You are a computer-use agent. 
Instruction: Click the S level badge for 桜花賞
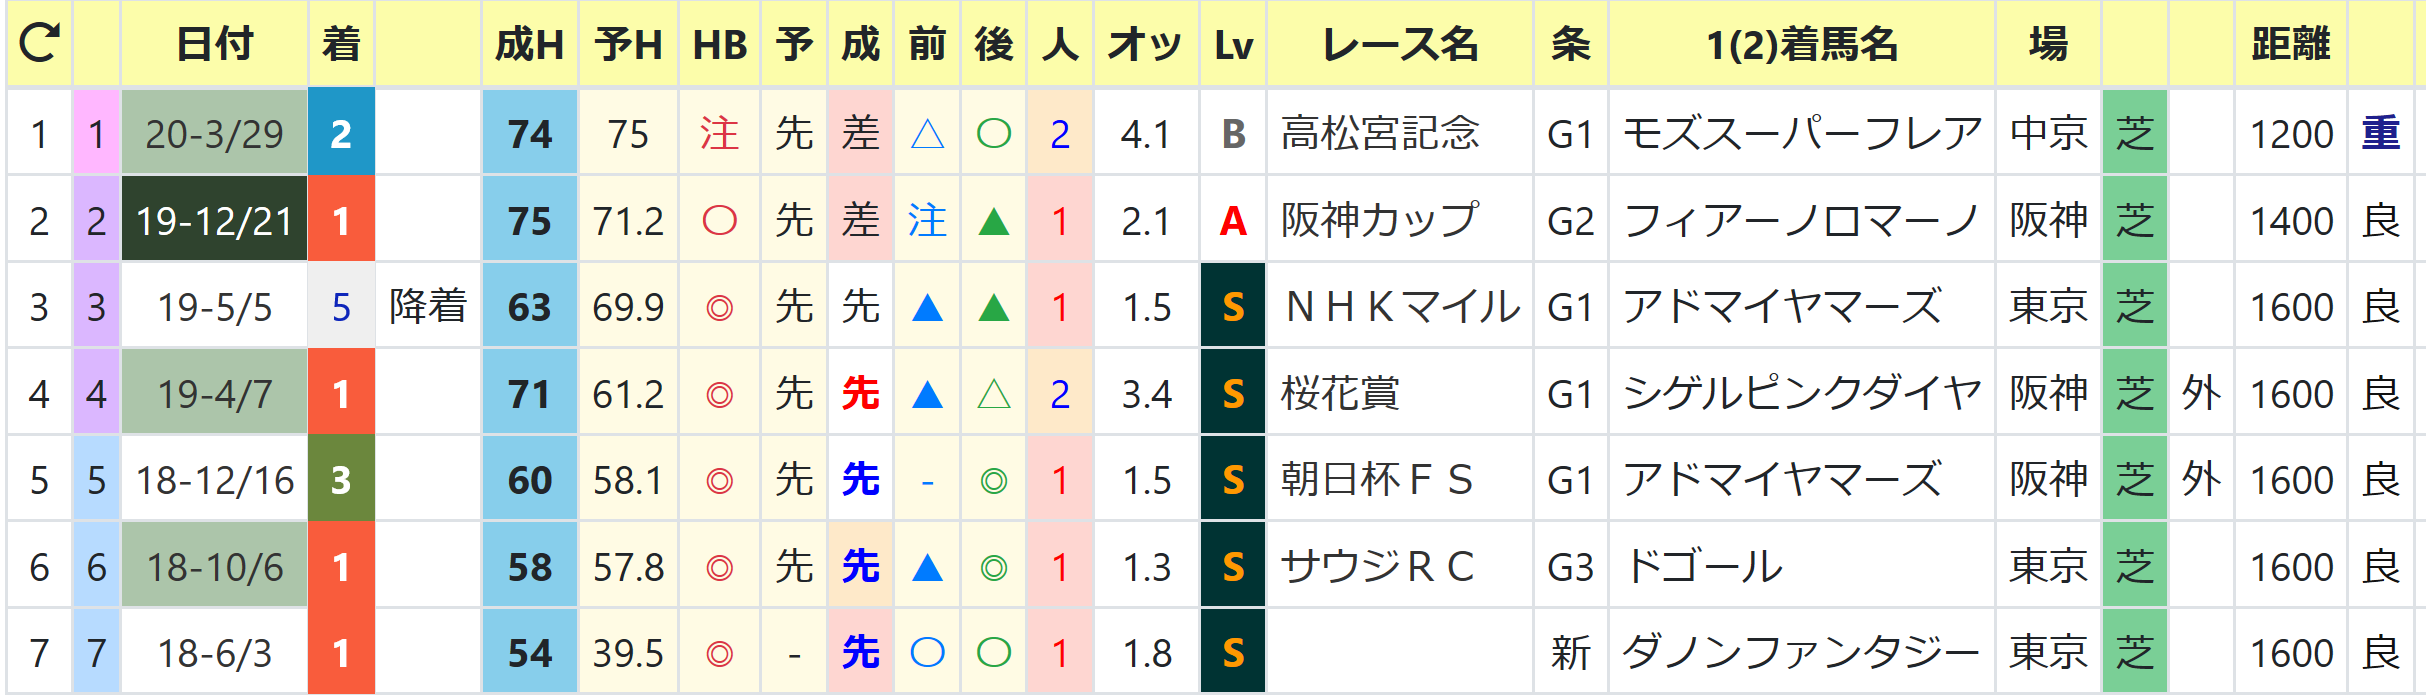[x=1233, y=394]
